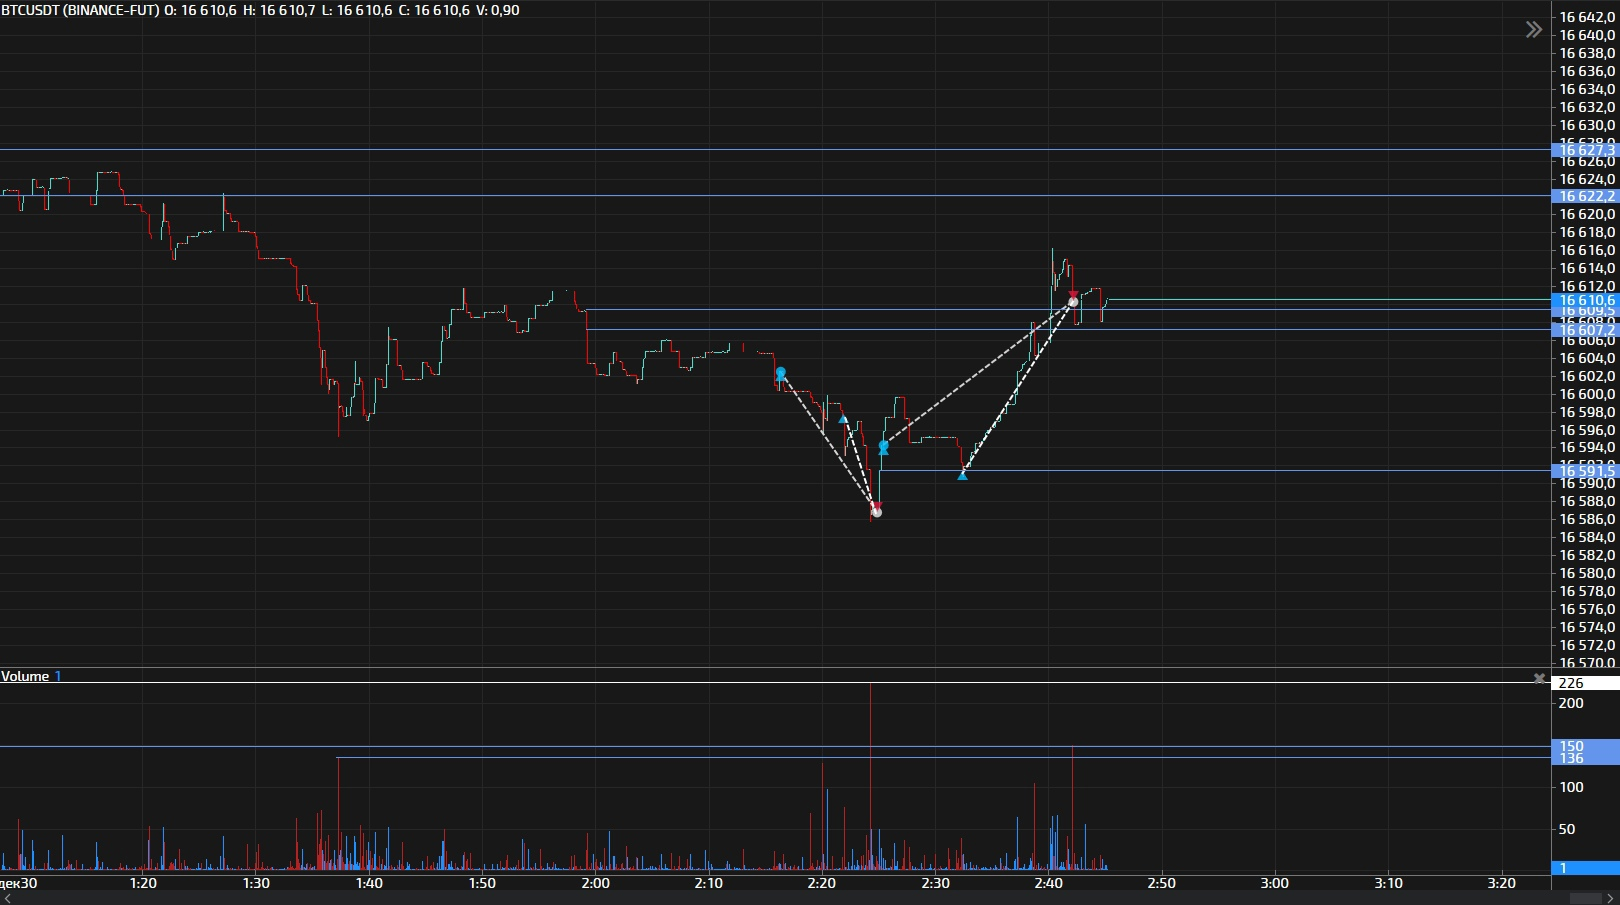
Task: Click the 2:00 time axis label
Action: [x=595, y=883]
